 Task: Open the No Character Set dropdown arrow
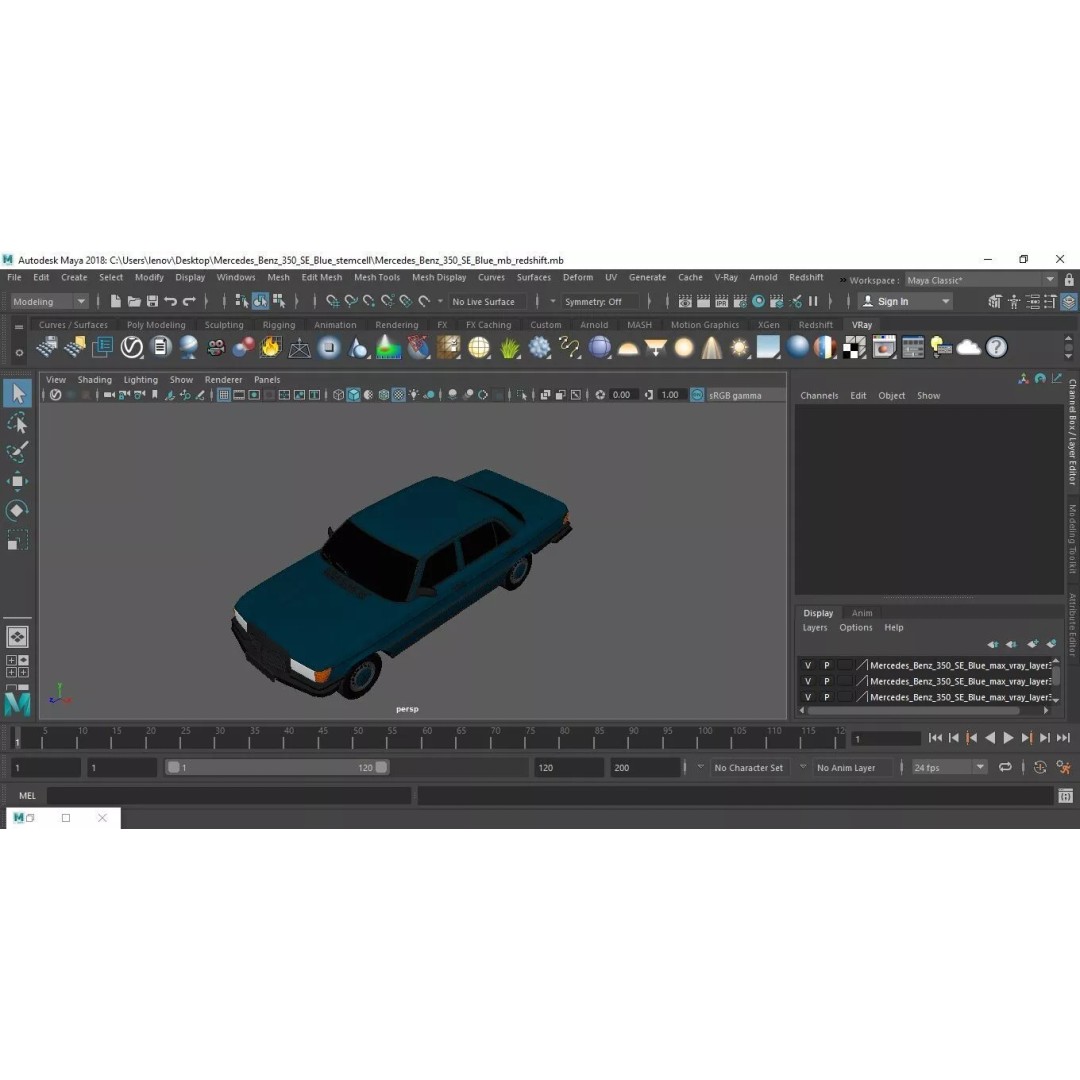pos(700,767)
